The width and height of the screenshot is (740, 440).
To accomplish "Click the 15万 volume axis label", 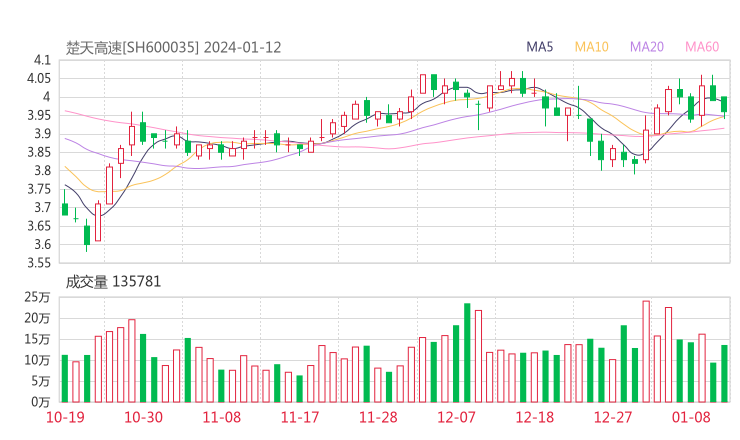I will [x=37, y=339].
